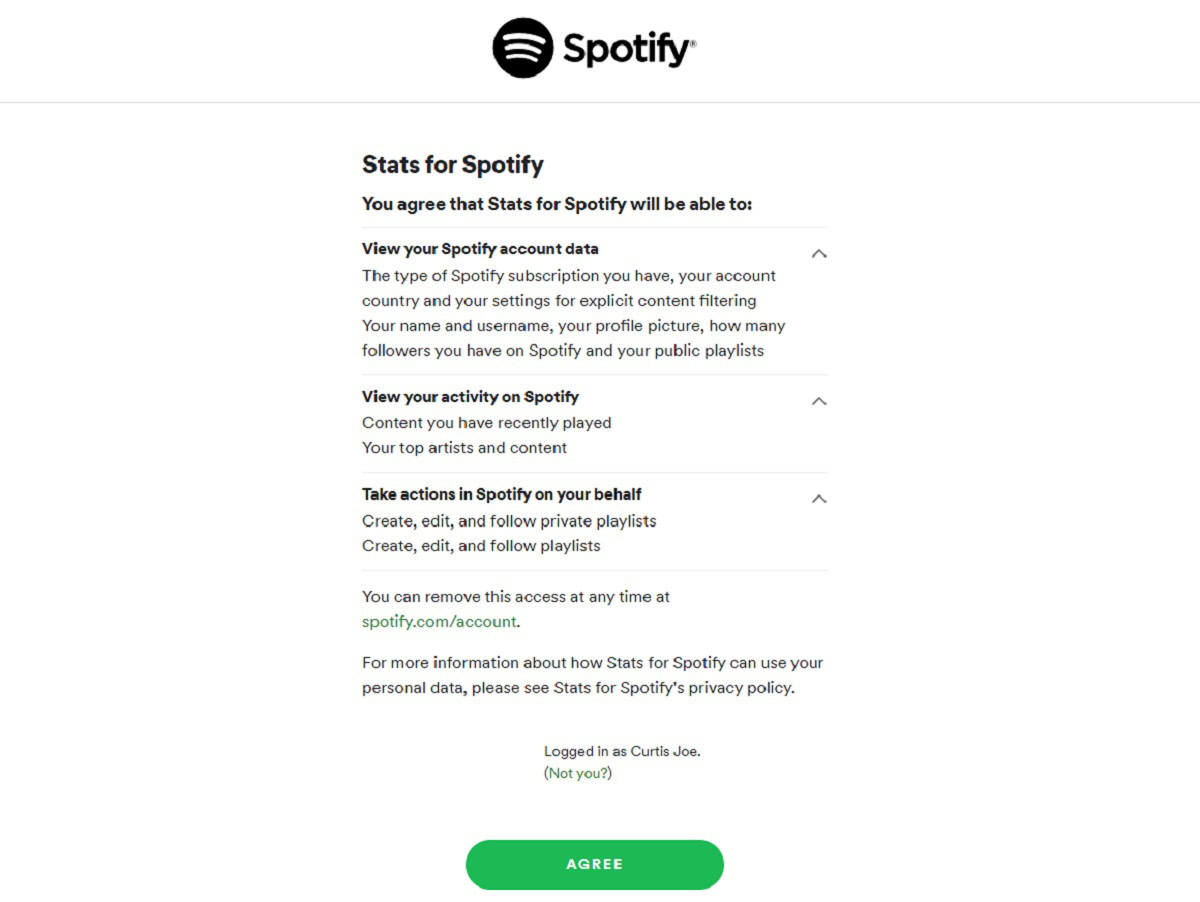Collapse the 'View your activity on Spotify' chevron
Screen dimensions: 1200x902
[819, 401]
